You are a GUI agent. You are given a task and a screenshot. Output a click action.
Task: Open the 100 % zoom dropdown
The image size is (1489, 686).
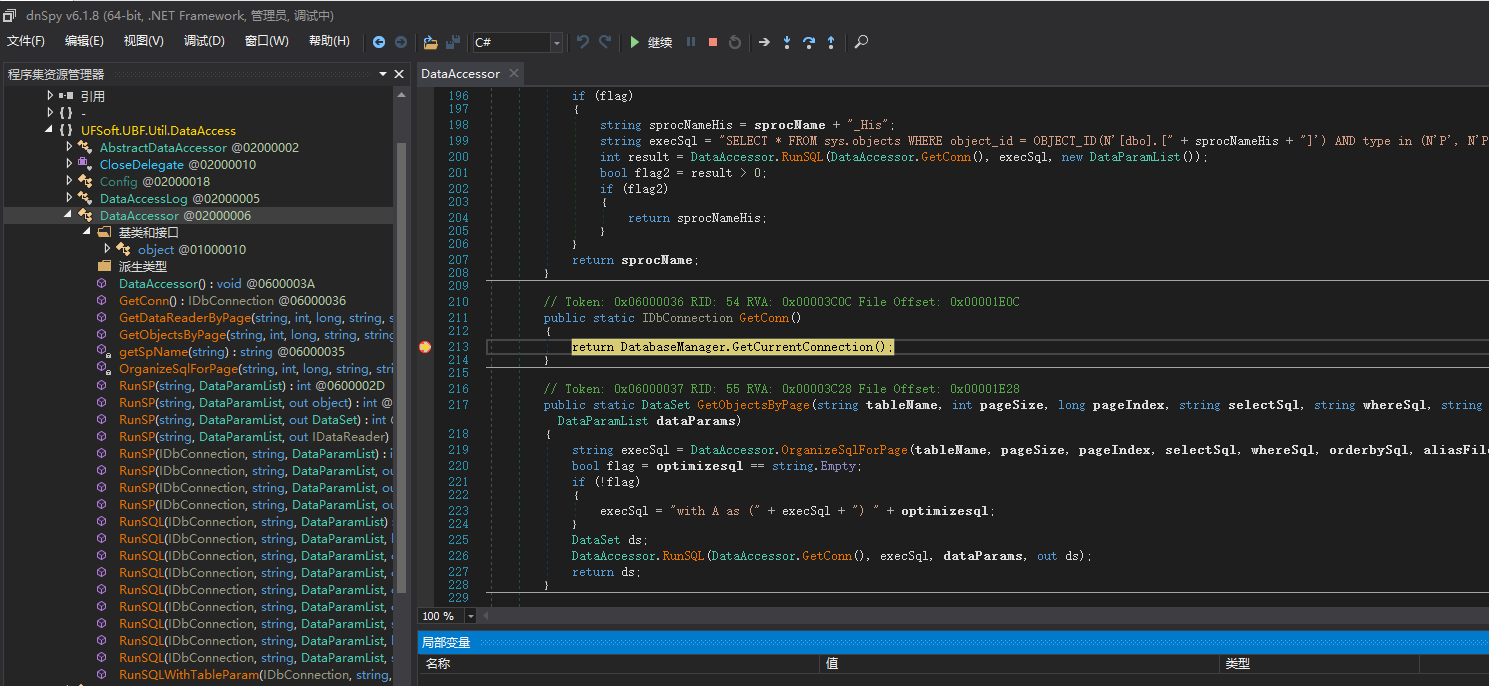(x=470, y=616)
